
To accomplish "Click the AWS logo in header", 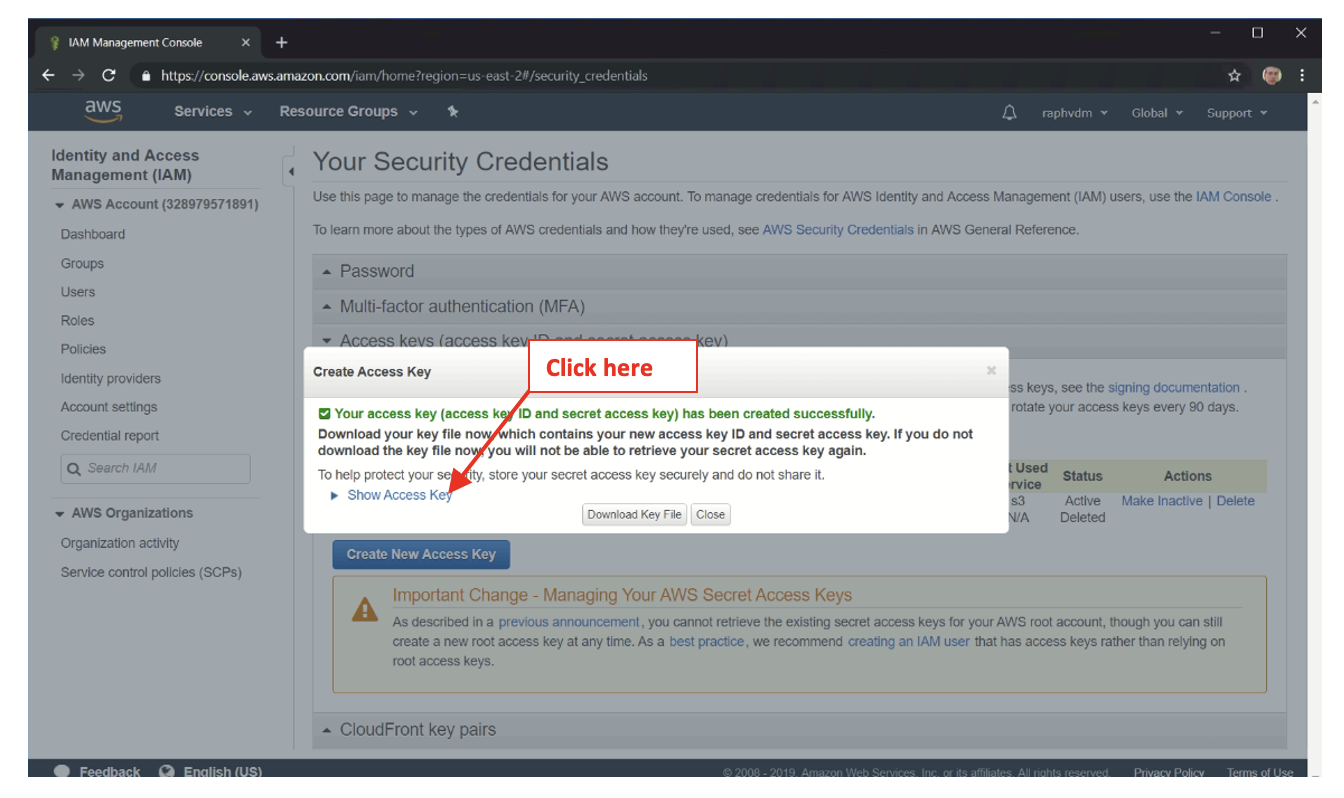I will [103, 111].
